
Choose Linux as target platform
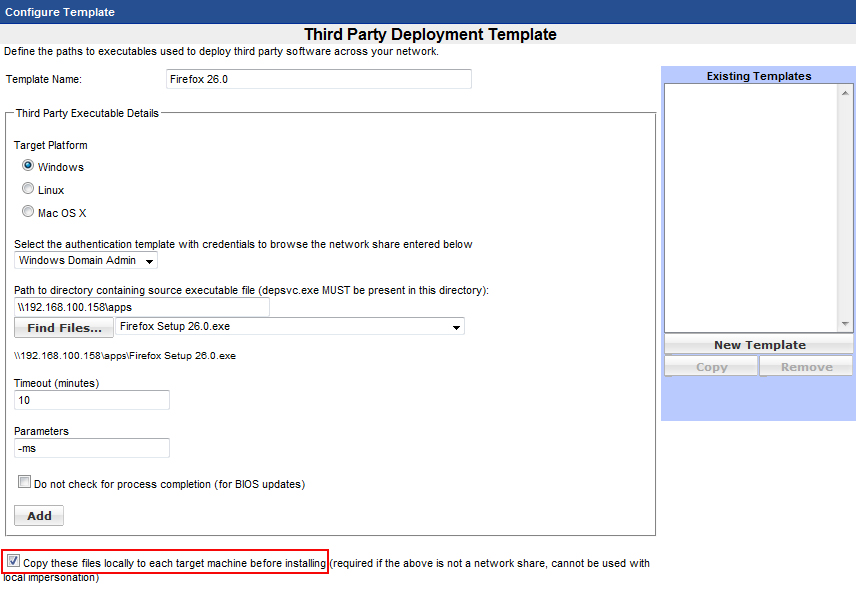point(28,189)
